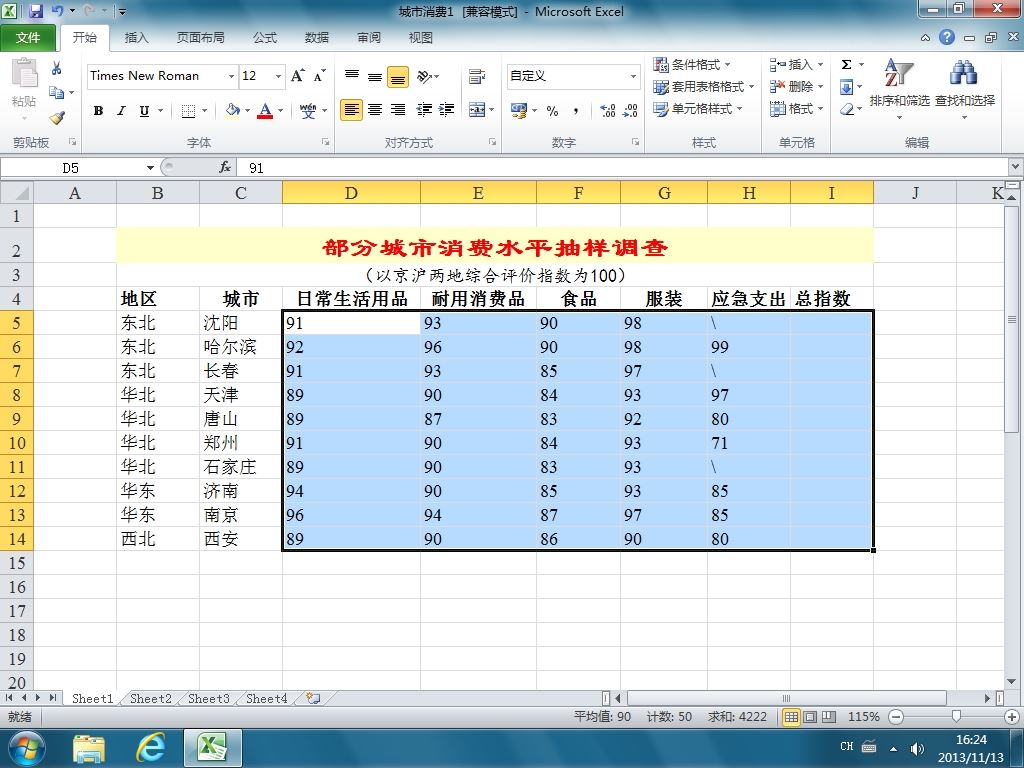Click the 格式 Format cells button
Image resolution: width=1024 pixels, height=768 pixels.
pyautogui.click(x=791, y=108)
